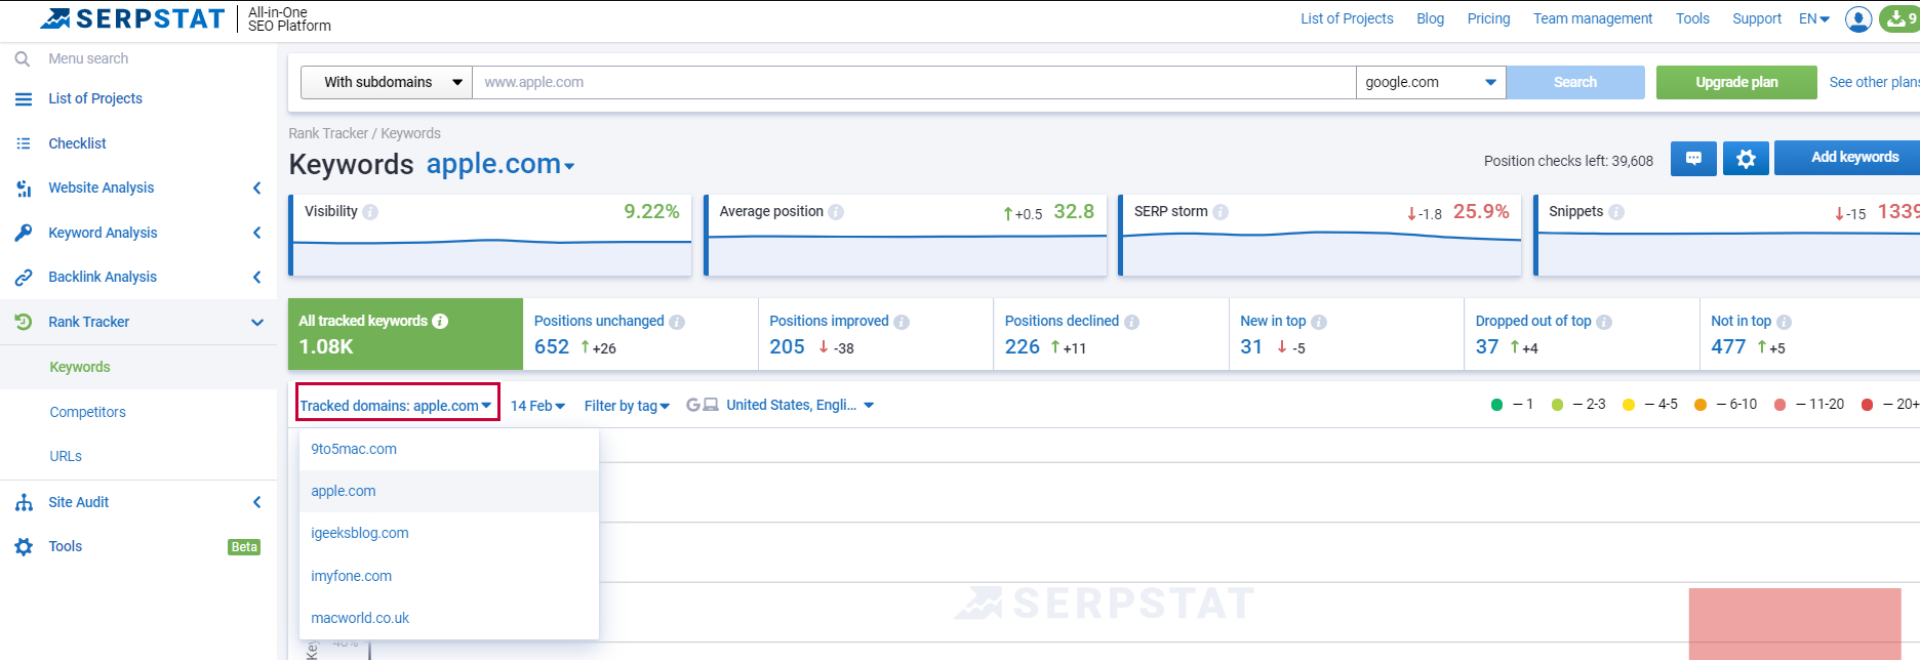Open Team management link
This screenshot has height=660, width=1920.
[1592, 19]
